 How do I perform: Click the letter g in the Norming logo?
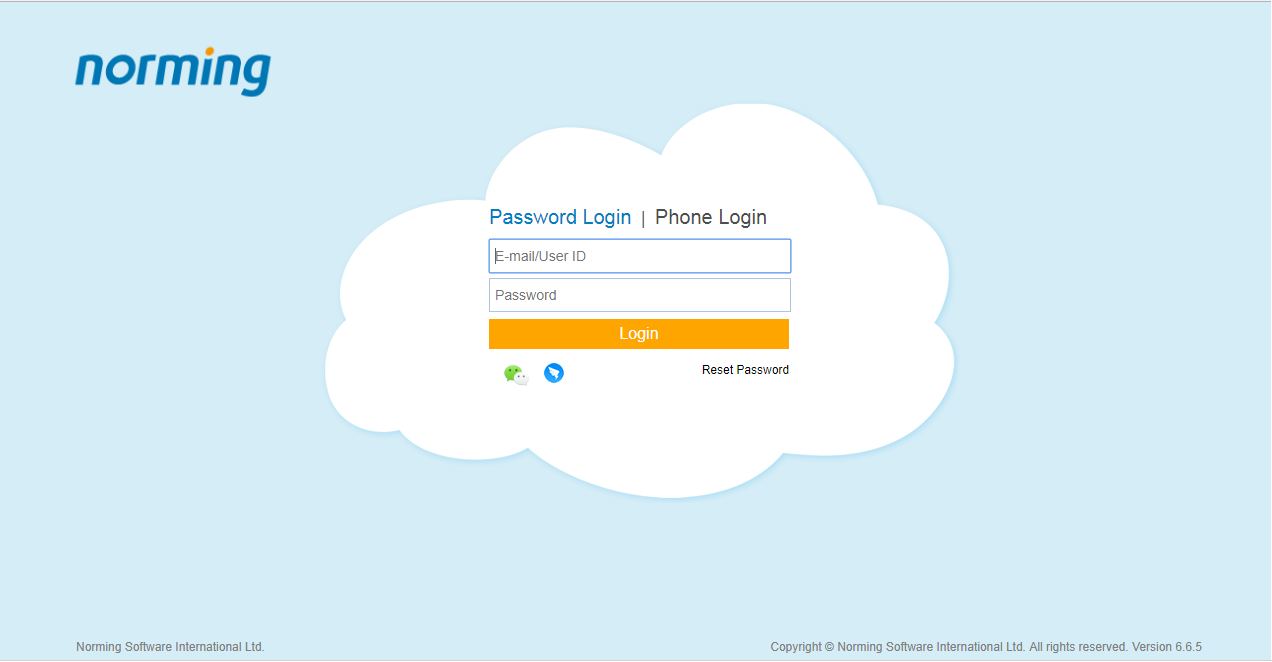[256, 75]
